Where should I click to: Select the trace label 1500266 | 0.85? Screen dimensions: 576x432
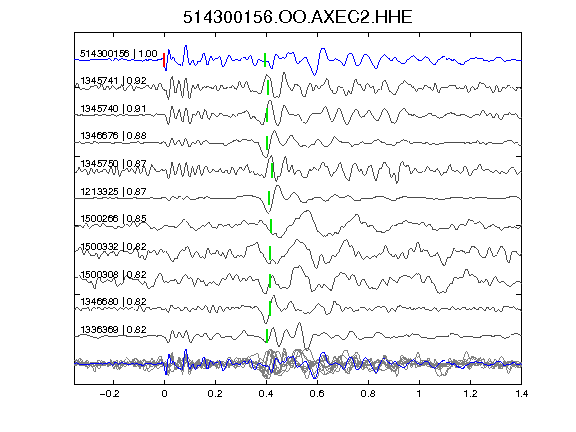tap(114, 219)
